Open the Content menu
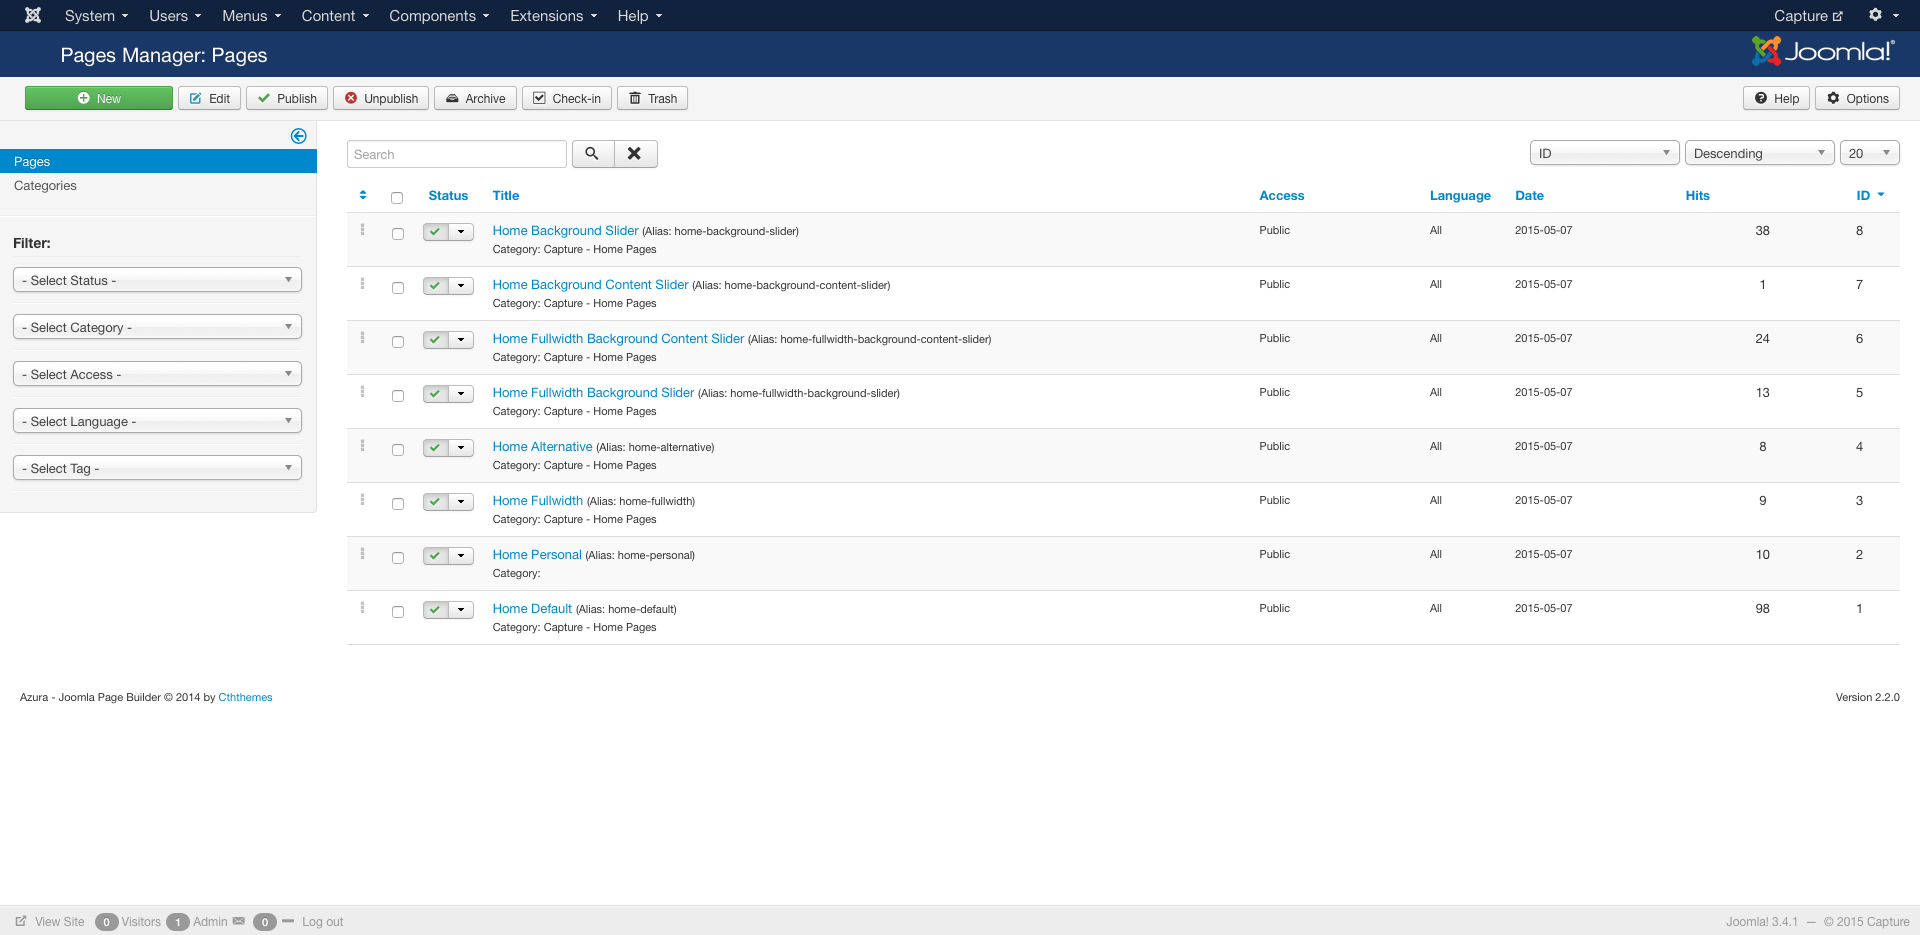 click(x=335, y=15)
